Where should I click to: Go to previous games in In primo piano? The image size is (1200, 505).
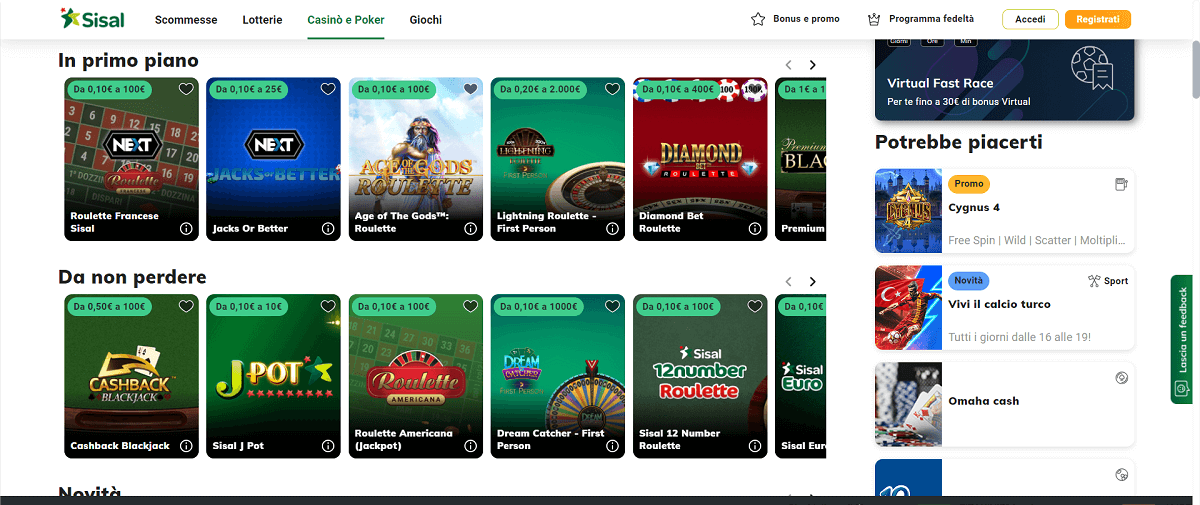[x=789, y=65]
